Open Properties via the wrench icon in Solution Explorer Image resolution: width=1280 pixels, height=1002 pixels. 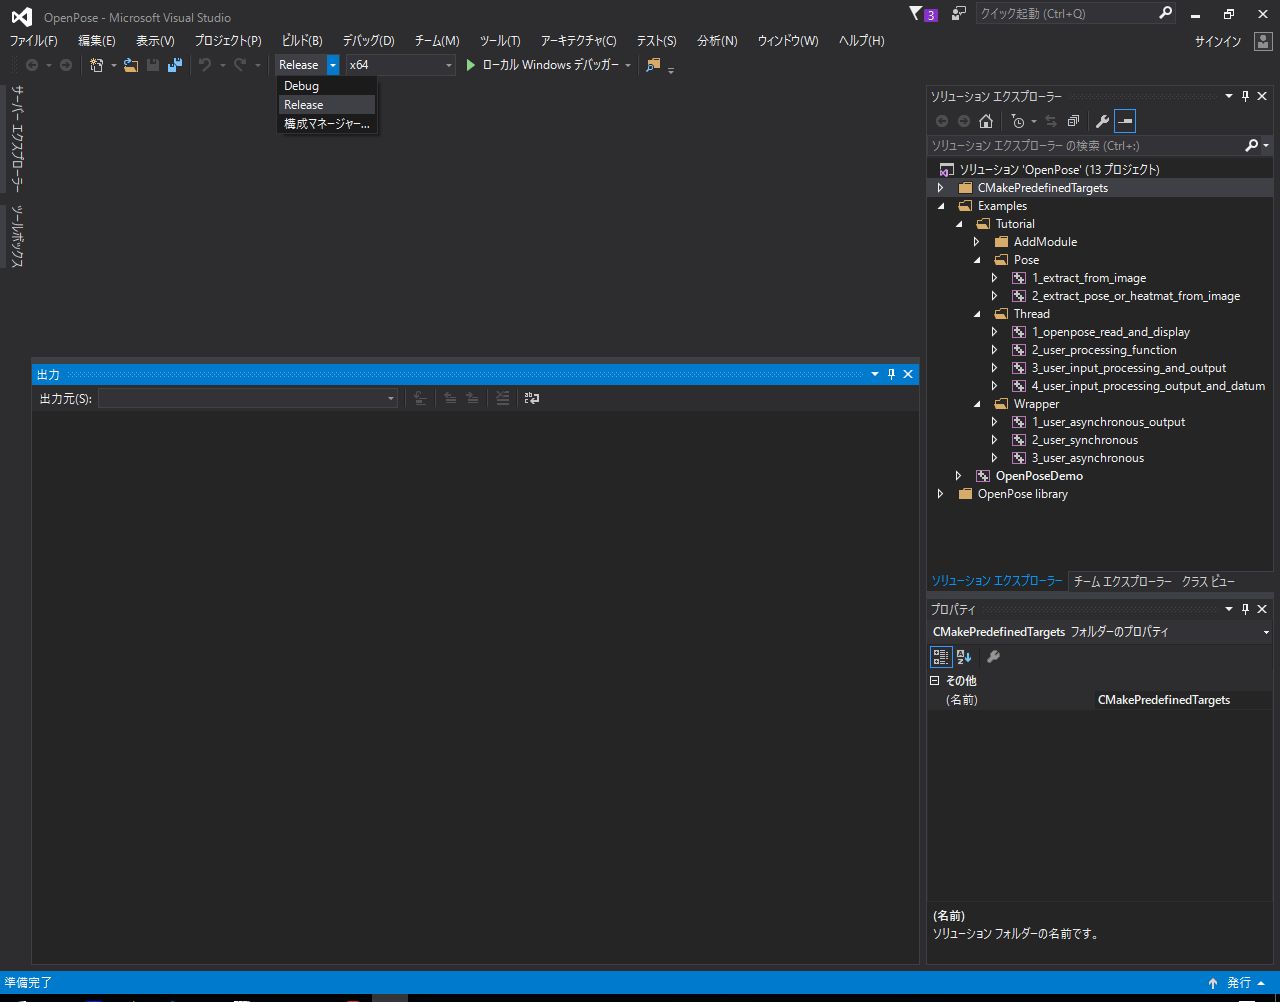(1102, 121)
